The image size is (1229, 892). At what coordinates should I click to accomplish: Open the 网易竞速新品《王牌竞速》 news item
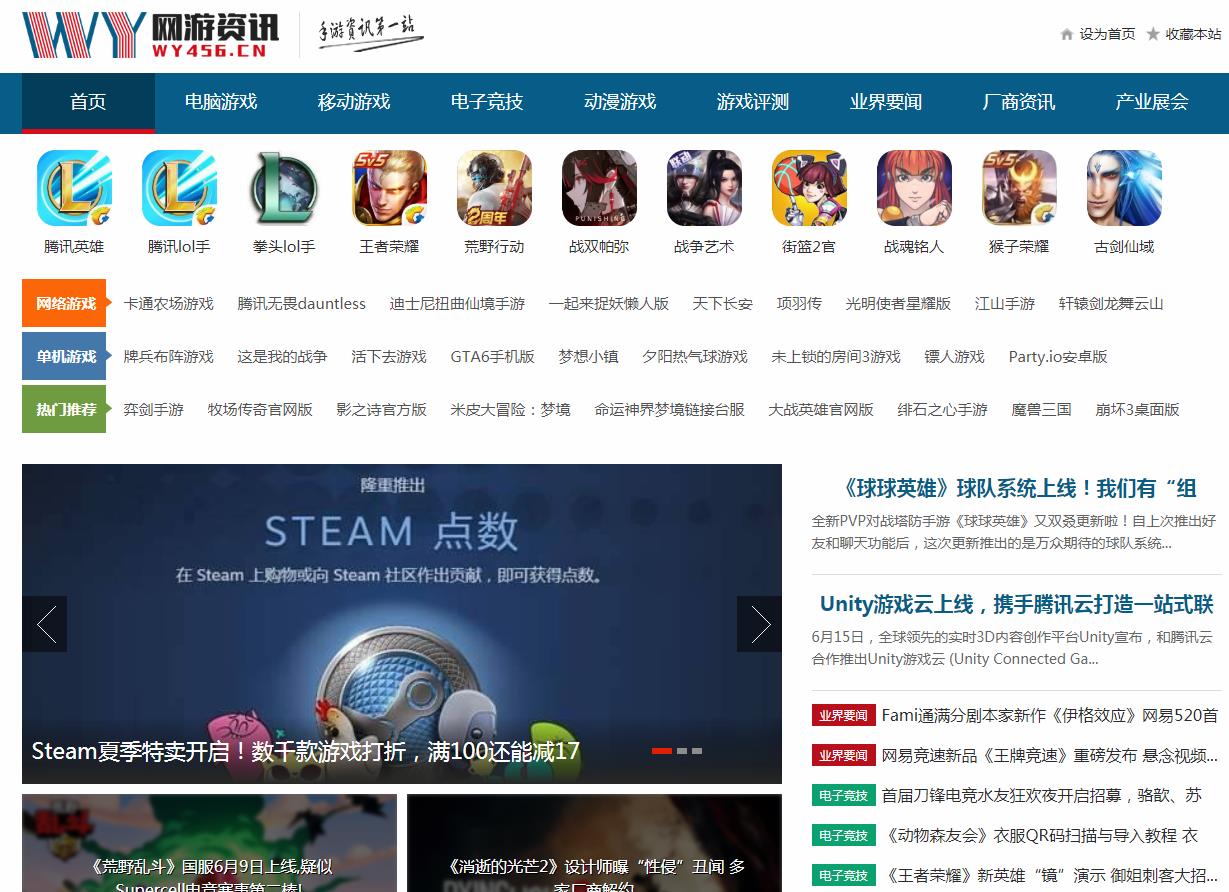tap(1050, 755)
